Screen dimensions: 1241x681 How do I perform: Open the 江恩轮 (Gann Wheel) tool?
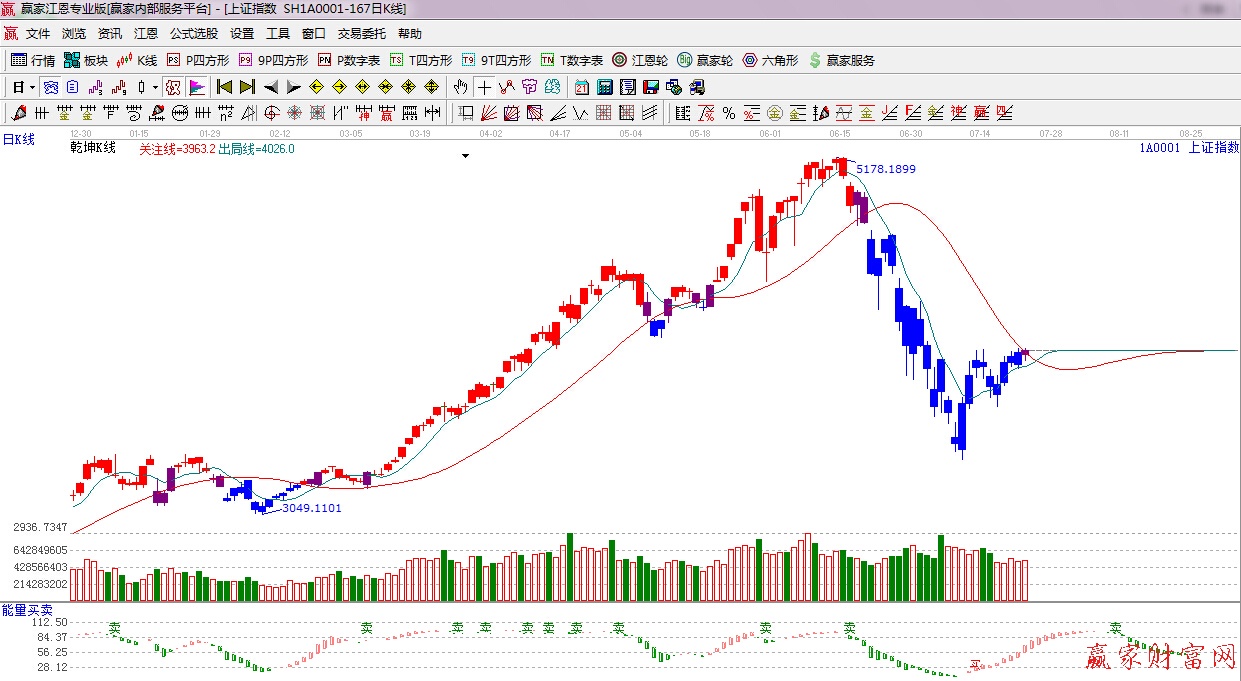coord(643,60)
